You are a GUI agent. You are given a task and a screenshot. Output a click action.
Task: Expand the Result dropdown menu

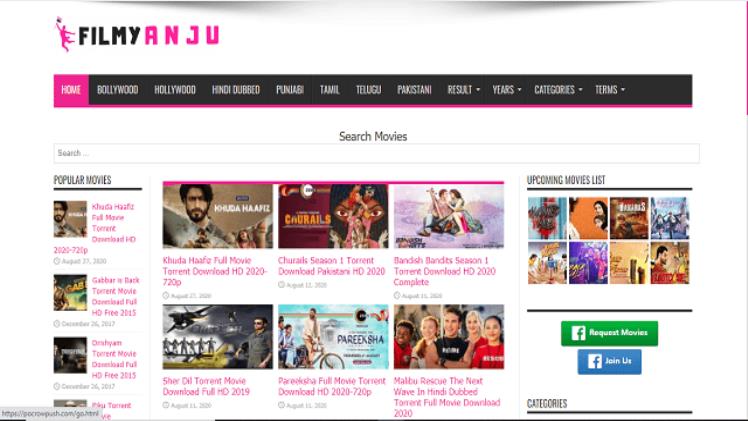[463, 90]
